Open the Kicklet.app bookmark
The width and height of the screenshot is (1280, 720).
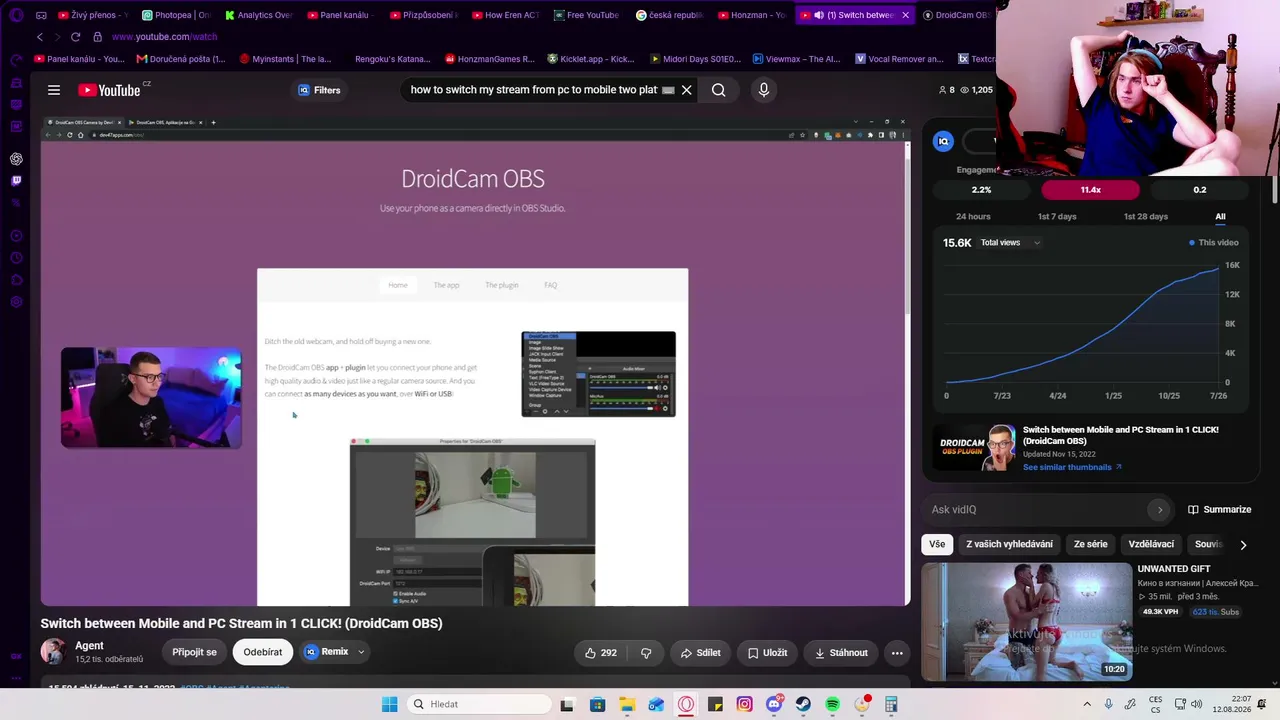[591, 59]
